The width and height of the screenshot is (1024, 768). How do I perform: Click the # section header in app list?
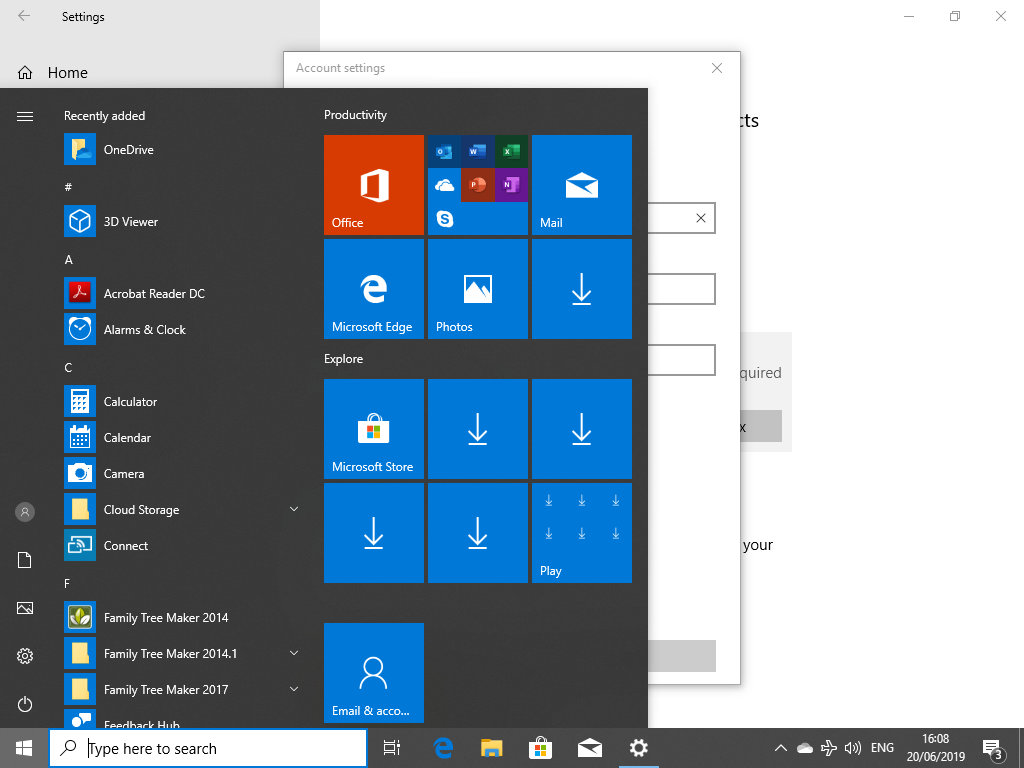pyautogui.click(x=68, y=187)
